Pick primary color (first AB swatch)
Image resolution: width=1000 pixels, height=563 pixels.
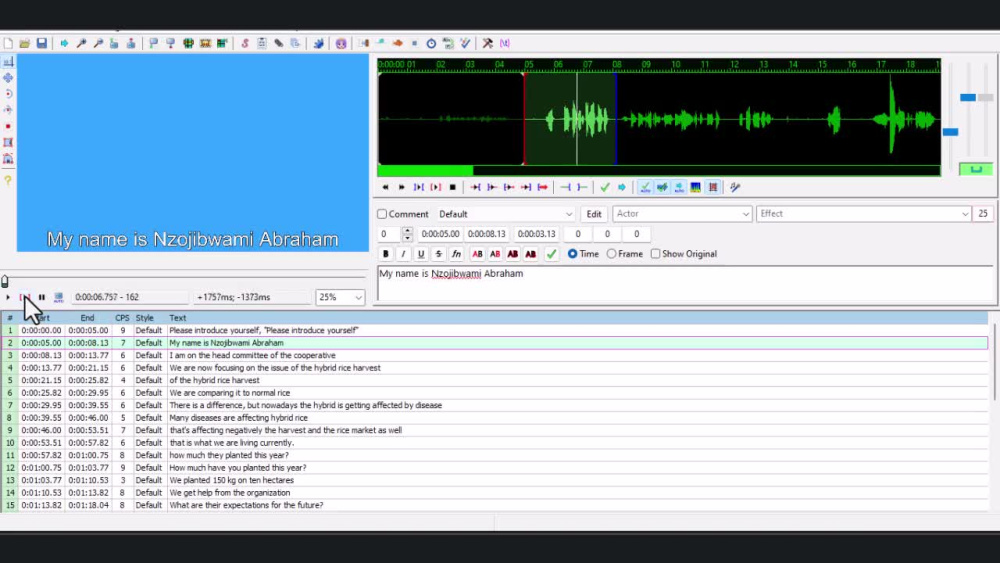tap(477, 254)
